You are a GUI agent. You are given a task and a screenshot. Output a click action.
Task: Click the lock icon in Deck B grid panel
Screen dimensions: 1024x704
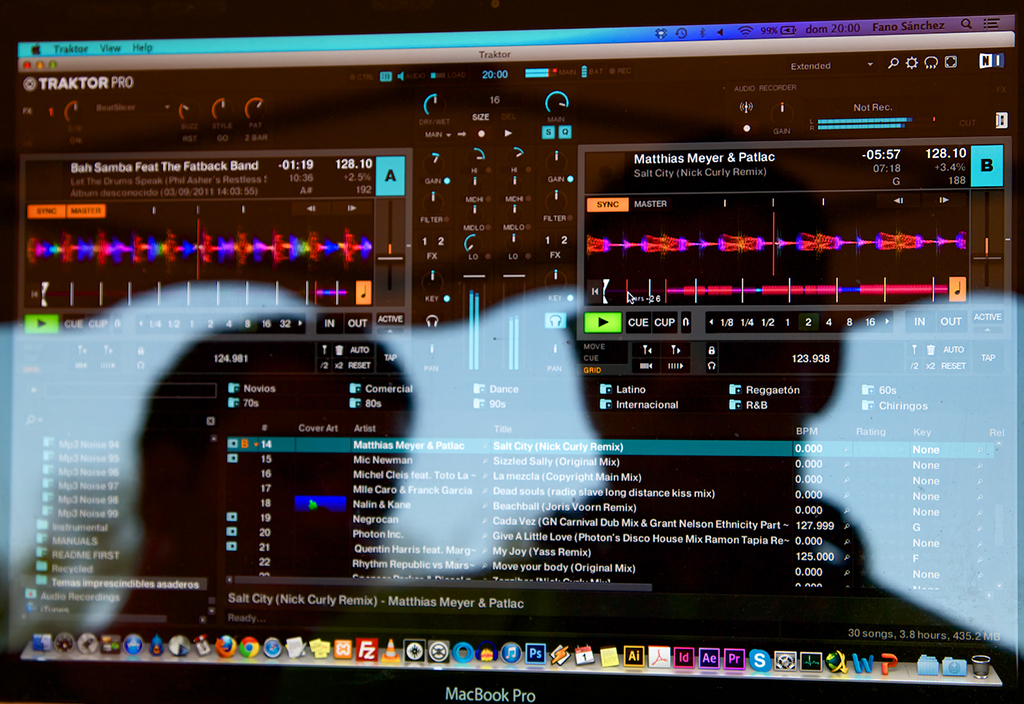[x=711, y=350]
